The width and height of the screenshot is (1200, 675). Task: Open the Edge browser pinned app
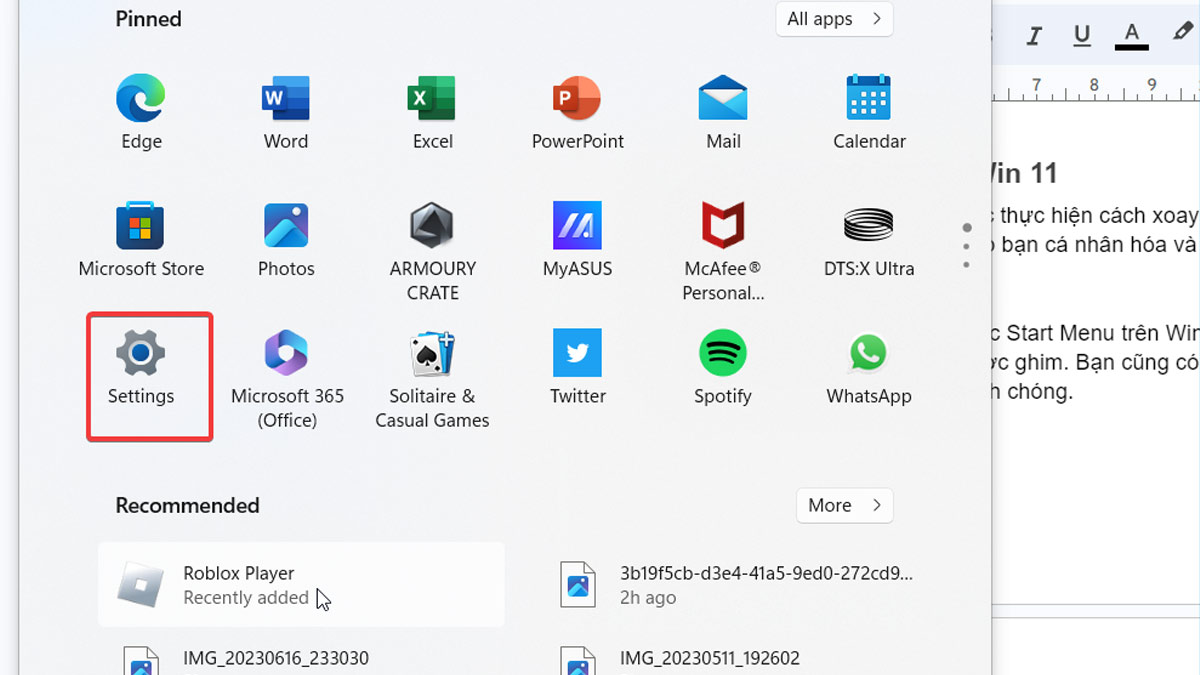141,112
